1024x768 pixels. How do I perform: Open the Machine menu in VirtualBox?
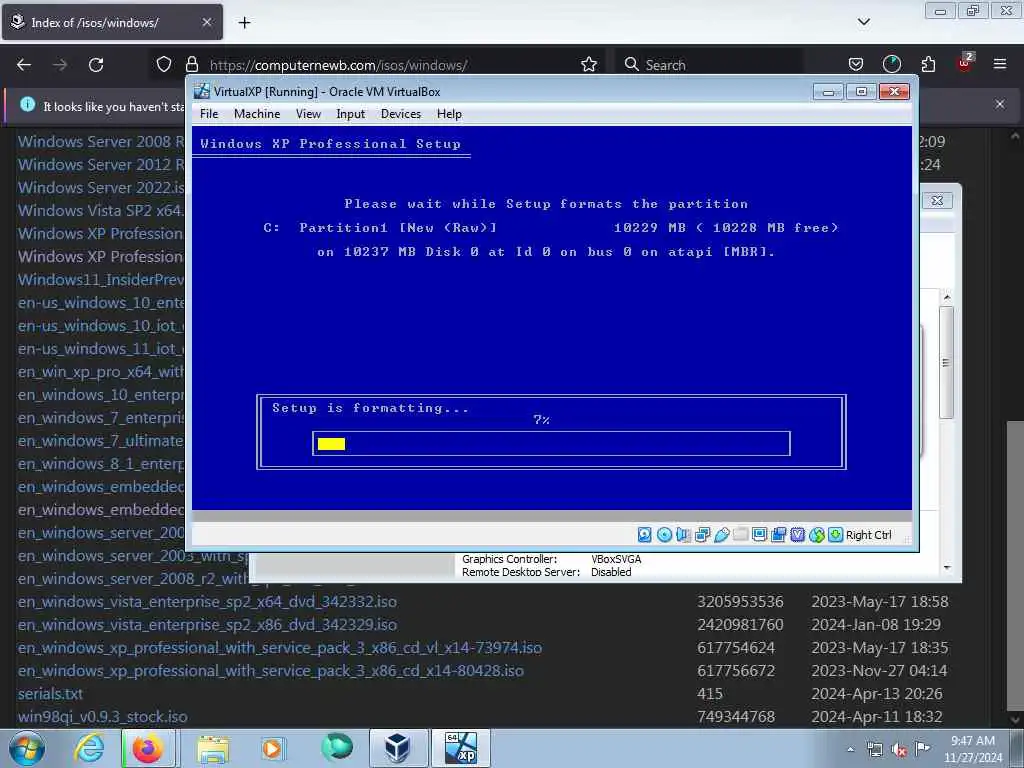[257, 114]
